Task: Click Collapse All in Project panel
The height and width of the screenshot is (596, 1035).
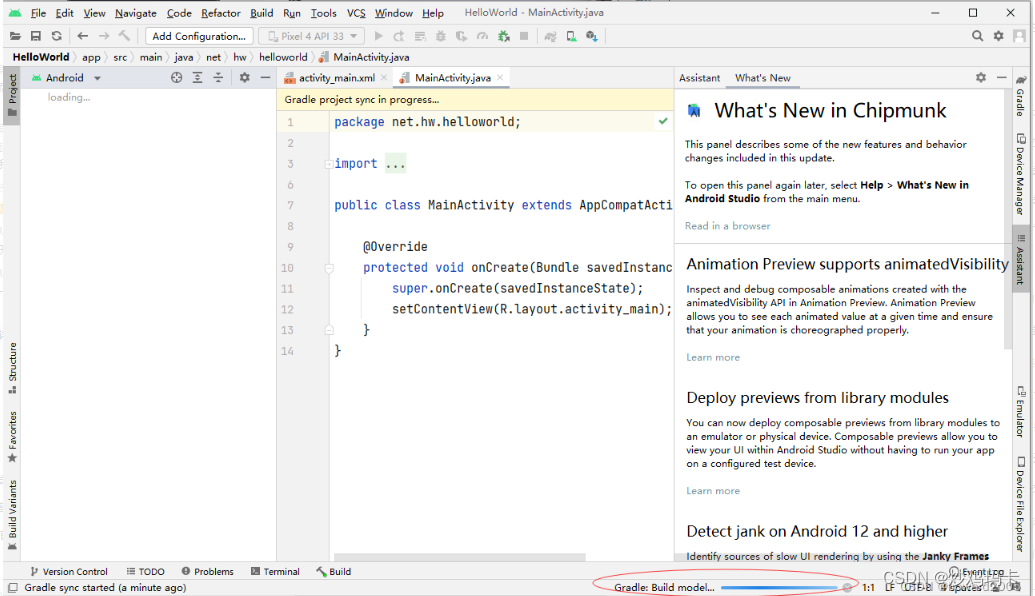Action: tap(218, 78)
